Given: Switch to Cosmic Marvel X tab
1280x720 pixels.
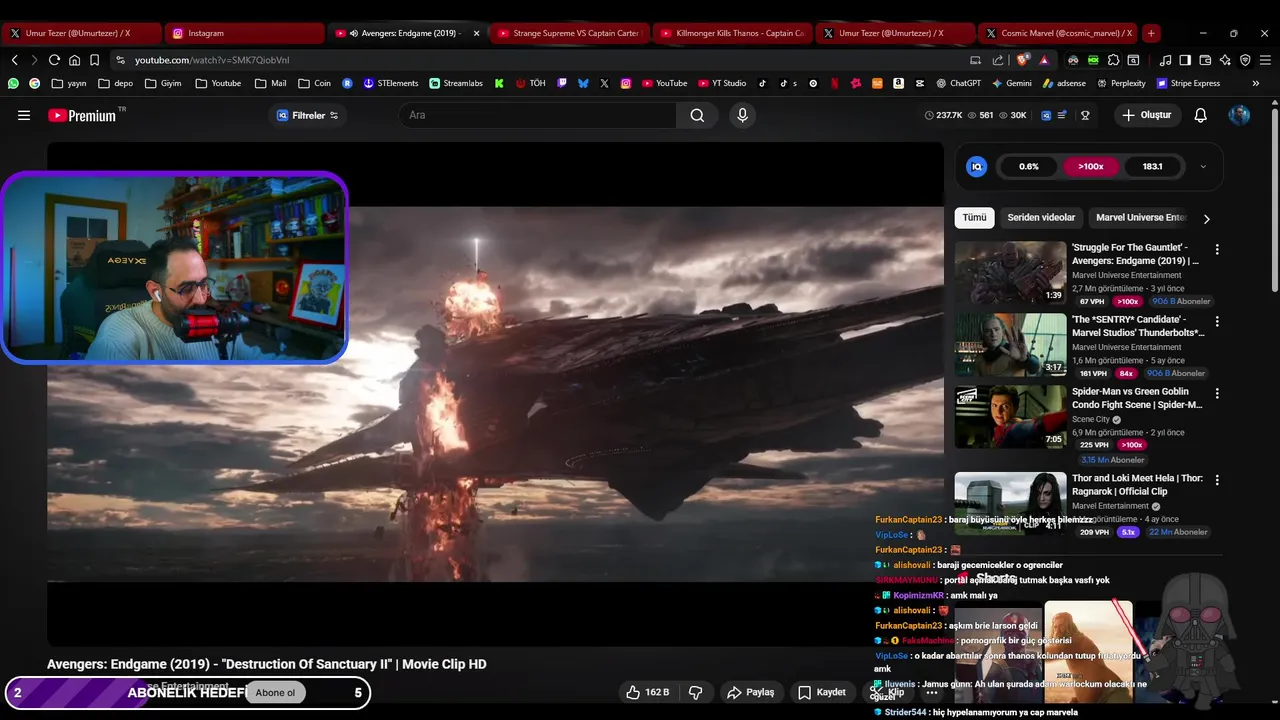Looking at the screenshot, I should (x=1060, y=33).
